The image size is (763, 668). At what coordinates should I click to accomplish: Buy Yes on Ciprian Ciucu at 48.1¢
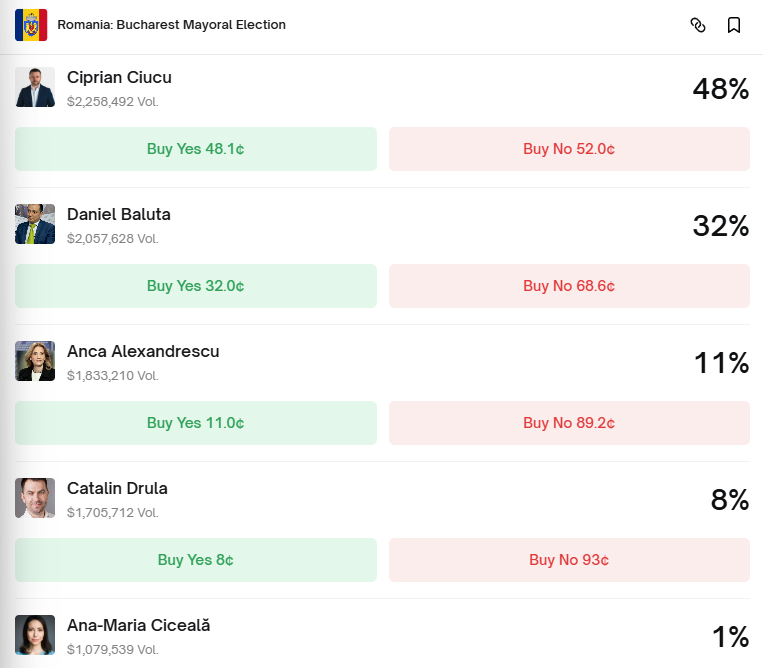pyautogui.click(x=196, y=149)
